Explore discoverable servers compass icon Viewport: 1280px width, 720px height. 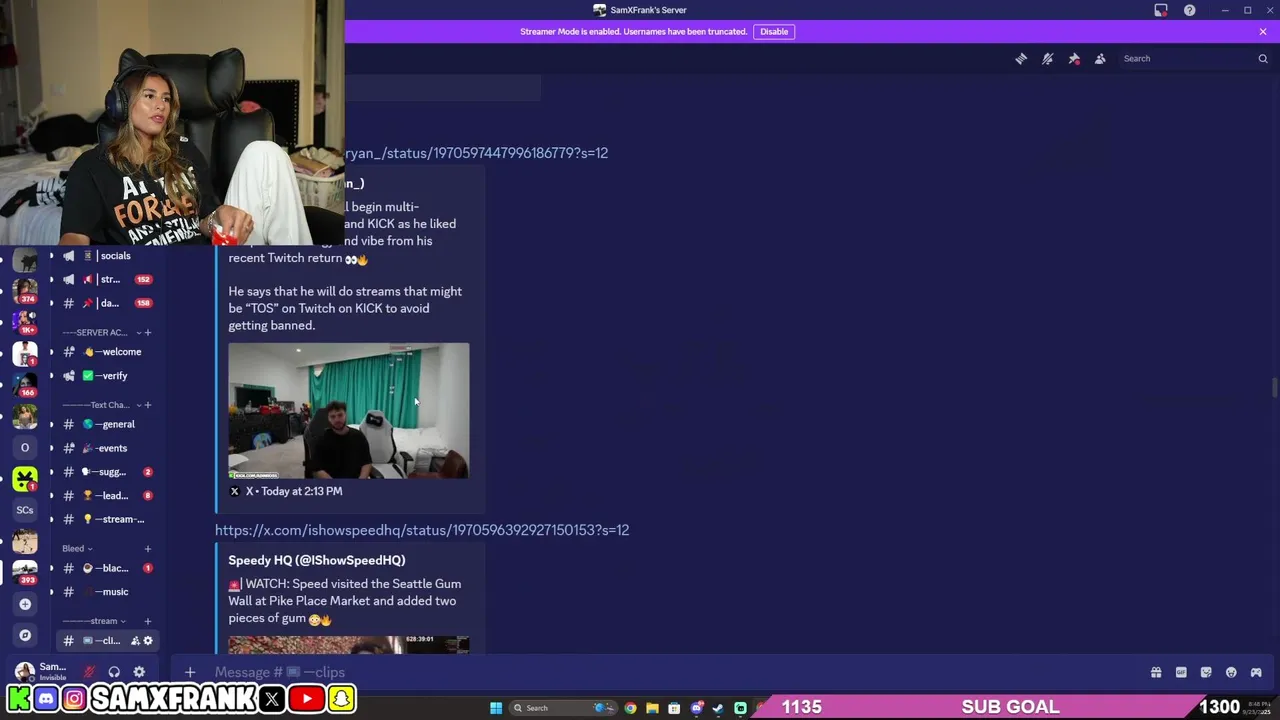pos(25,635)
